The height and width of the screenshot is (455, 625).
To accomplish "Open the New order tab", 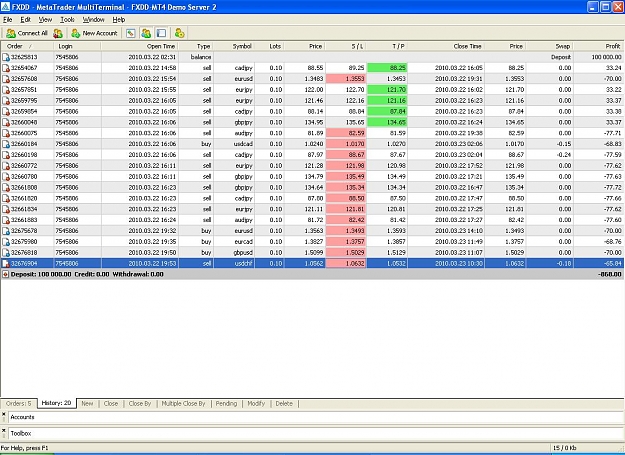I will pyautogui.click(x=87, y=404).
